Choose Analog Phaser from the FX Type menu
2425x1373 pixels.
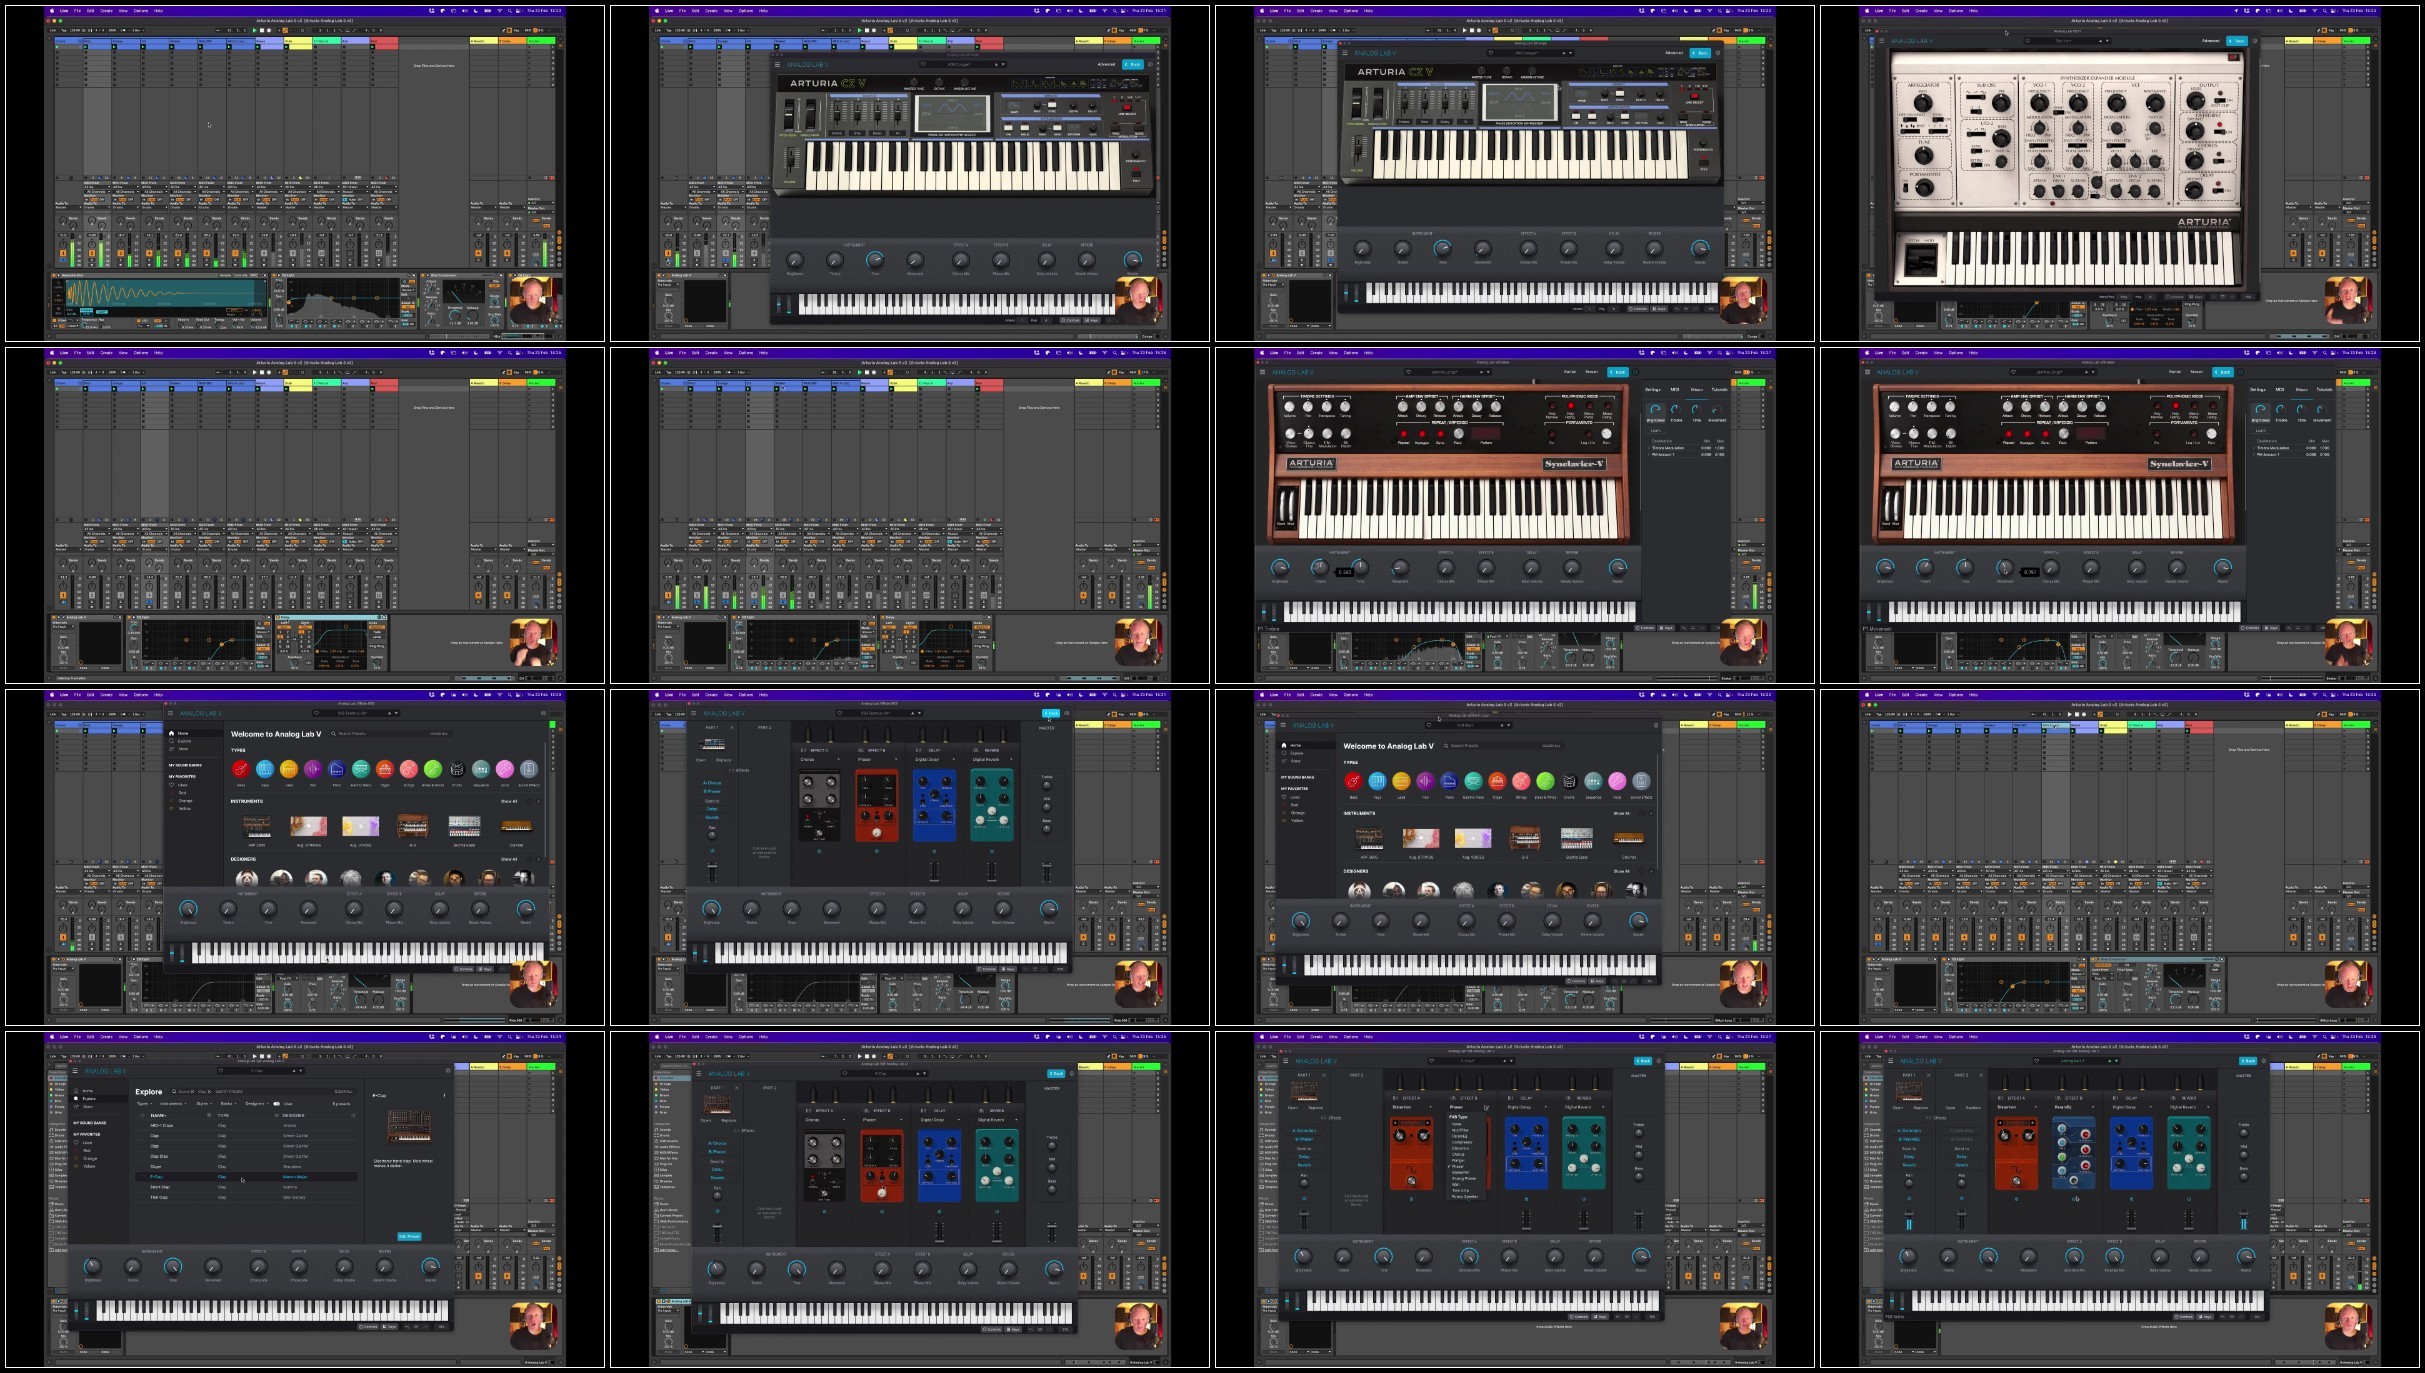click(1464, 1178)
